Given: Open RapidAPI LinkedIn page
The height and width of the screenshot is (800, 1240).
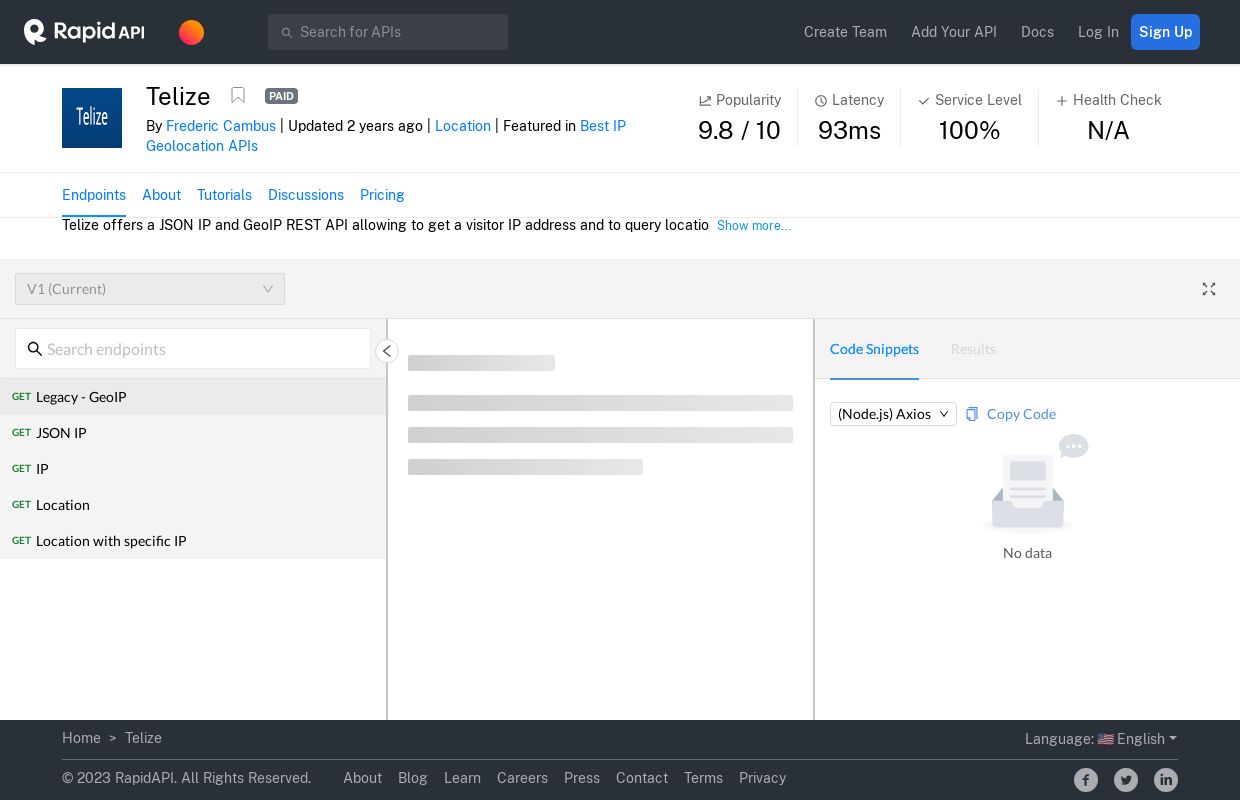Looking at the screenshot, I should click(x=1166, y=780).
